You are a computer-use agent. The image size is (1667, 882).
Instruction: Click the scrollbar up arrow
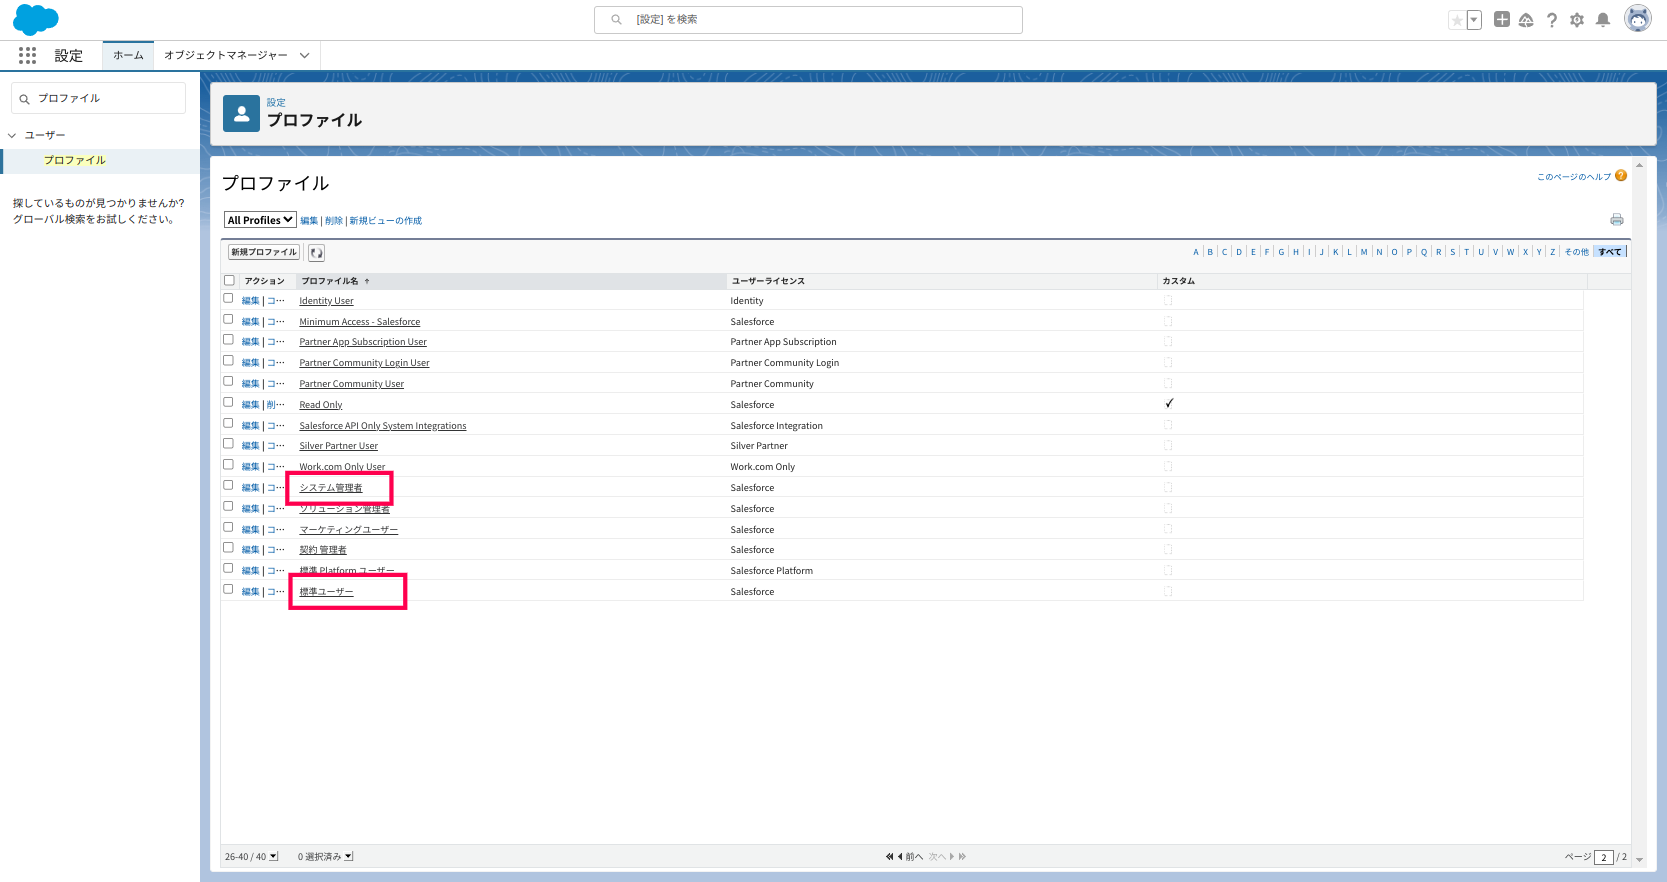1639,164
